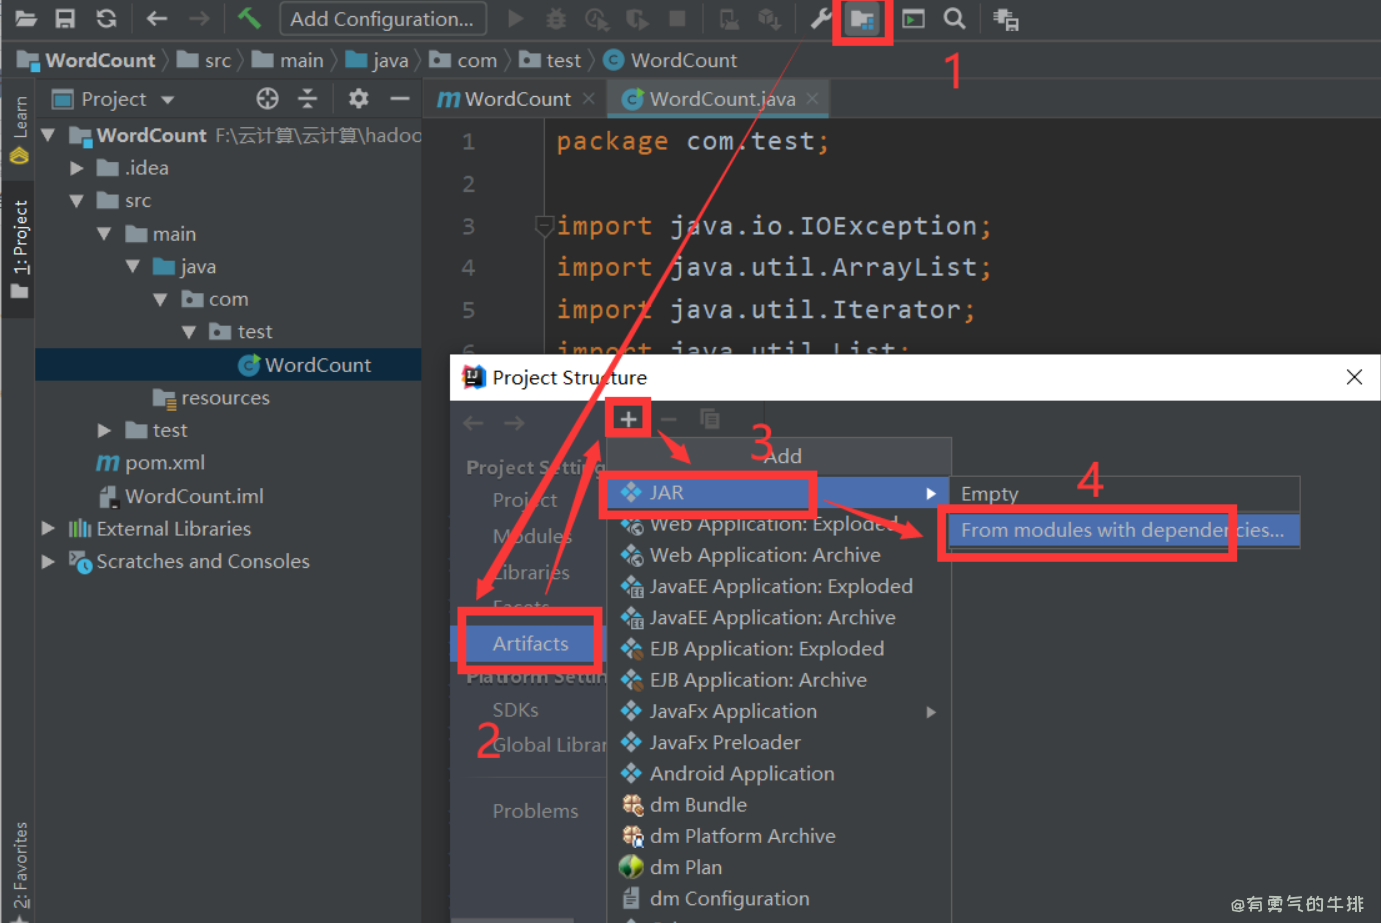Select pom.xml in project tree

tap(151, 463)
